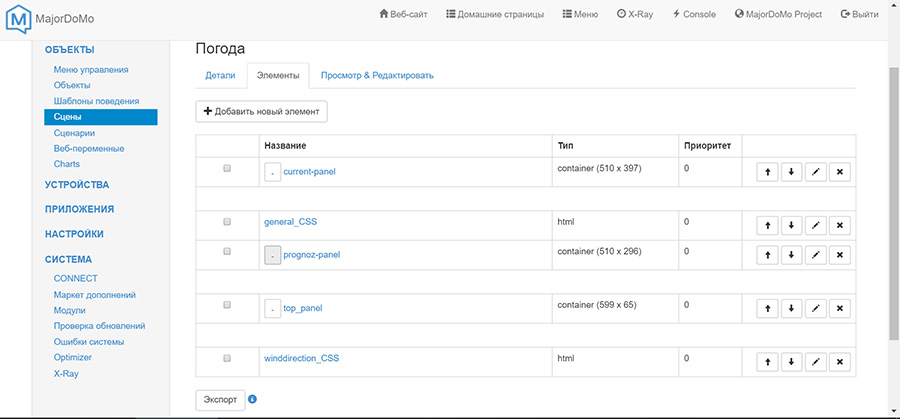
Task: Move current-panel up with arrow icon
Action: tap(767, 172)
